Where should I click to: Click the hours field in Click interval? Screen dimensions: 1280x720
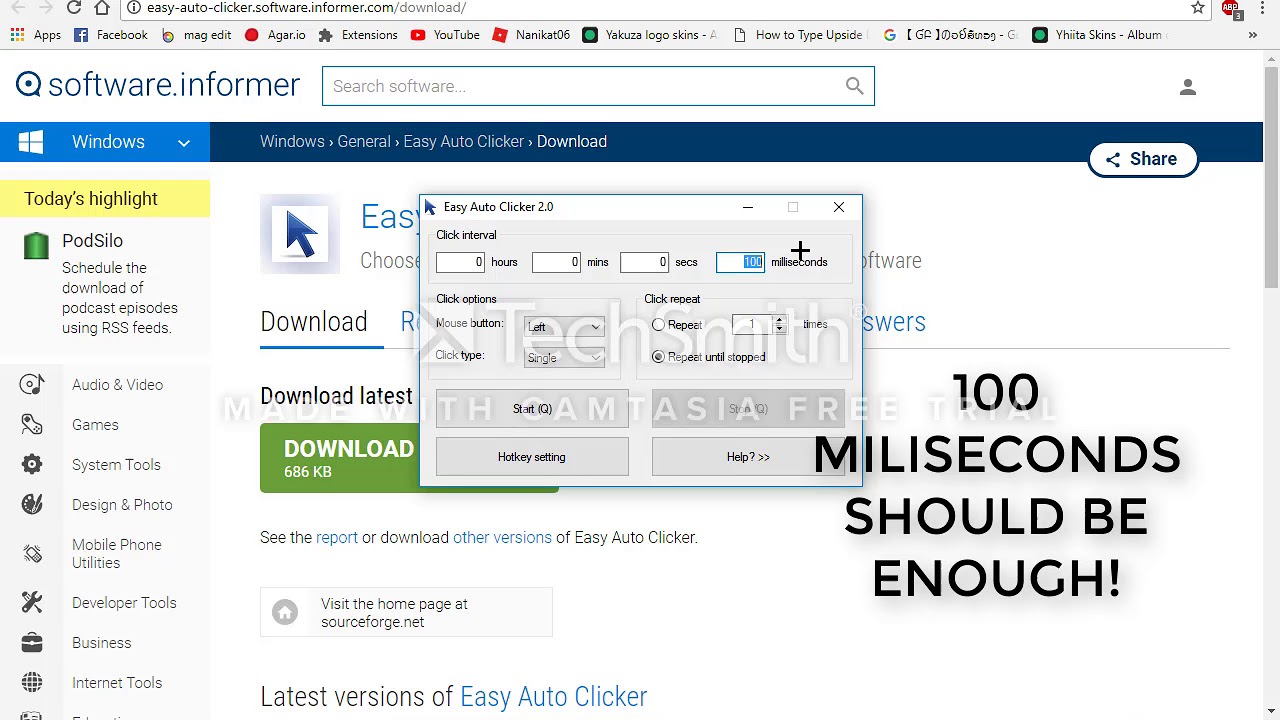pos(460,262)
